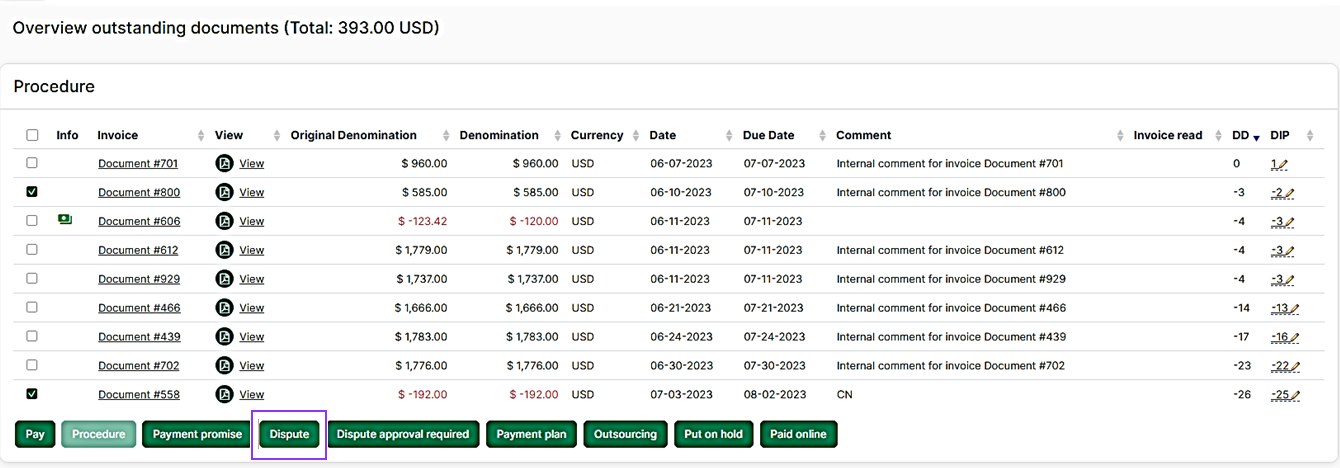The image size is (1340, 468).
Task: Edit DIP pencil icon for Document #558
Action: click(1295, 396)
